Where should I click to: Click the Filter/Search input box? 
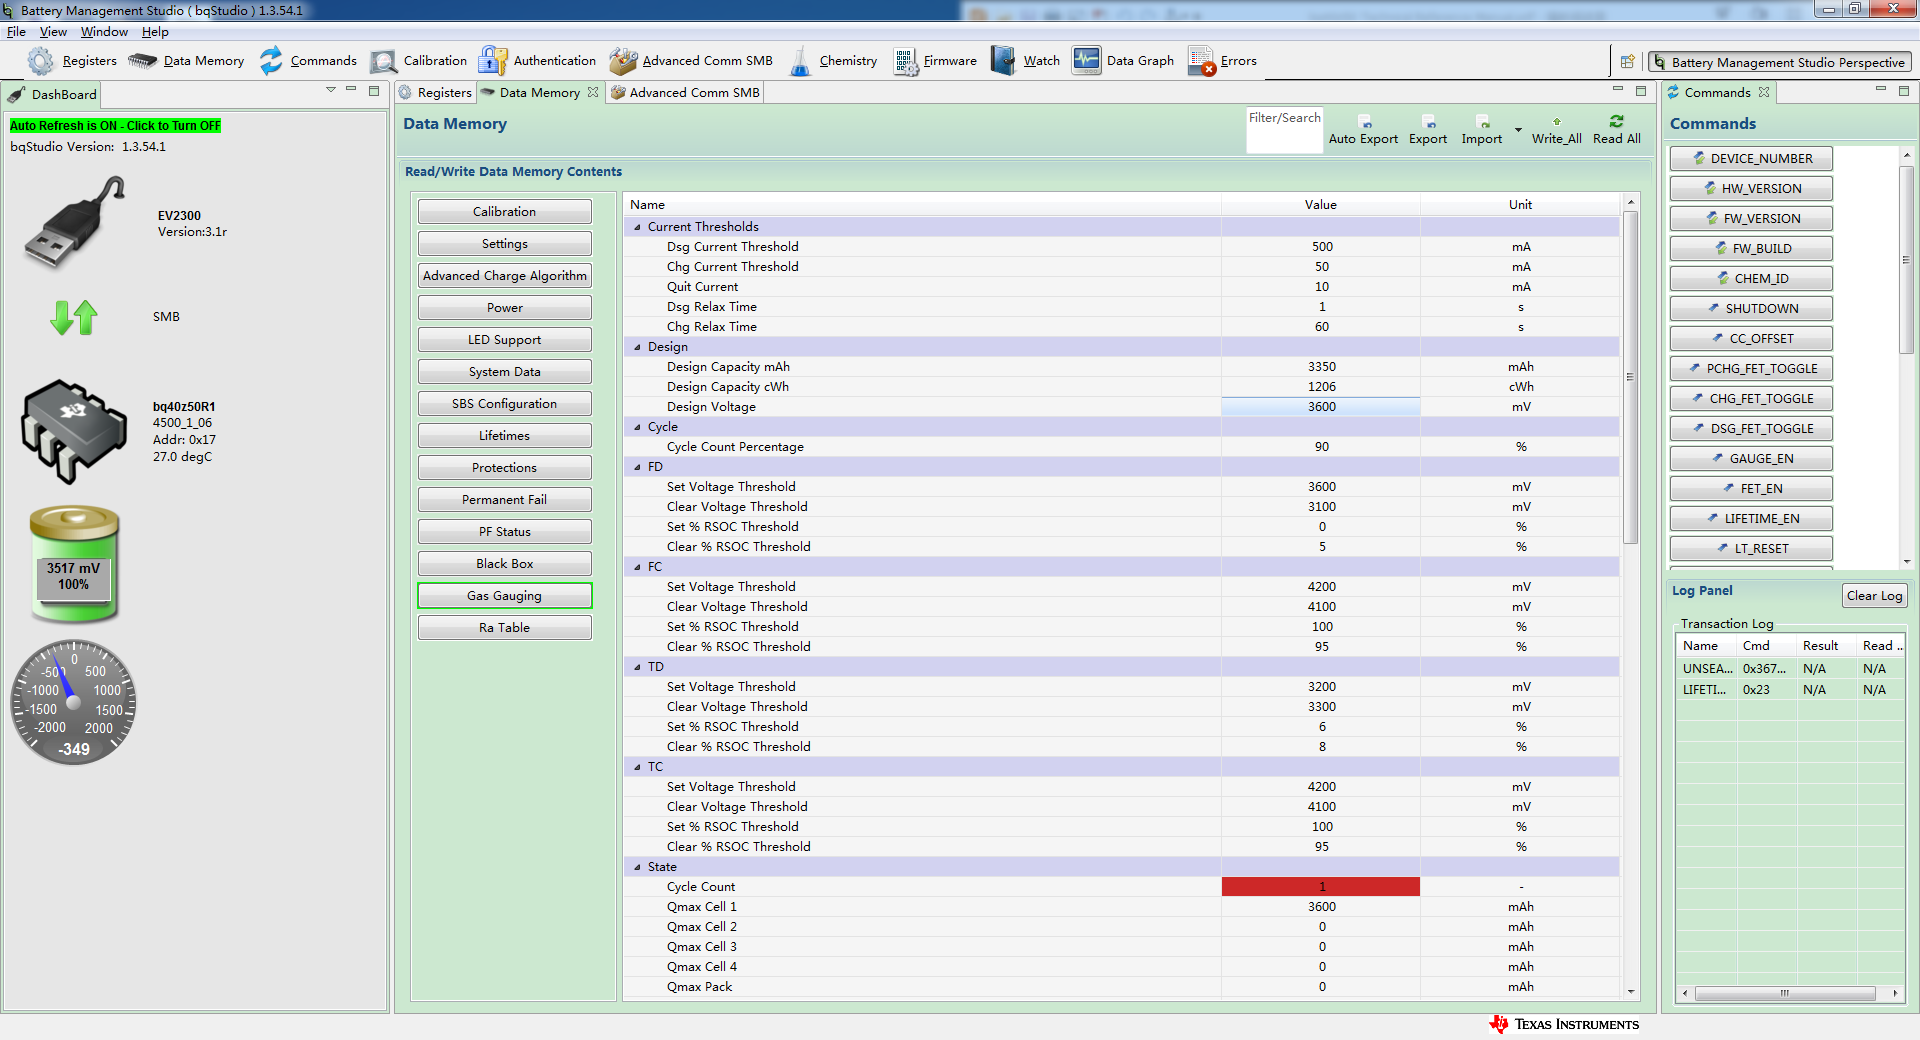point(1285,130)
